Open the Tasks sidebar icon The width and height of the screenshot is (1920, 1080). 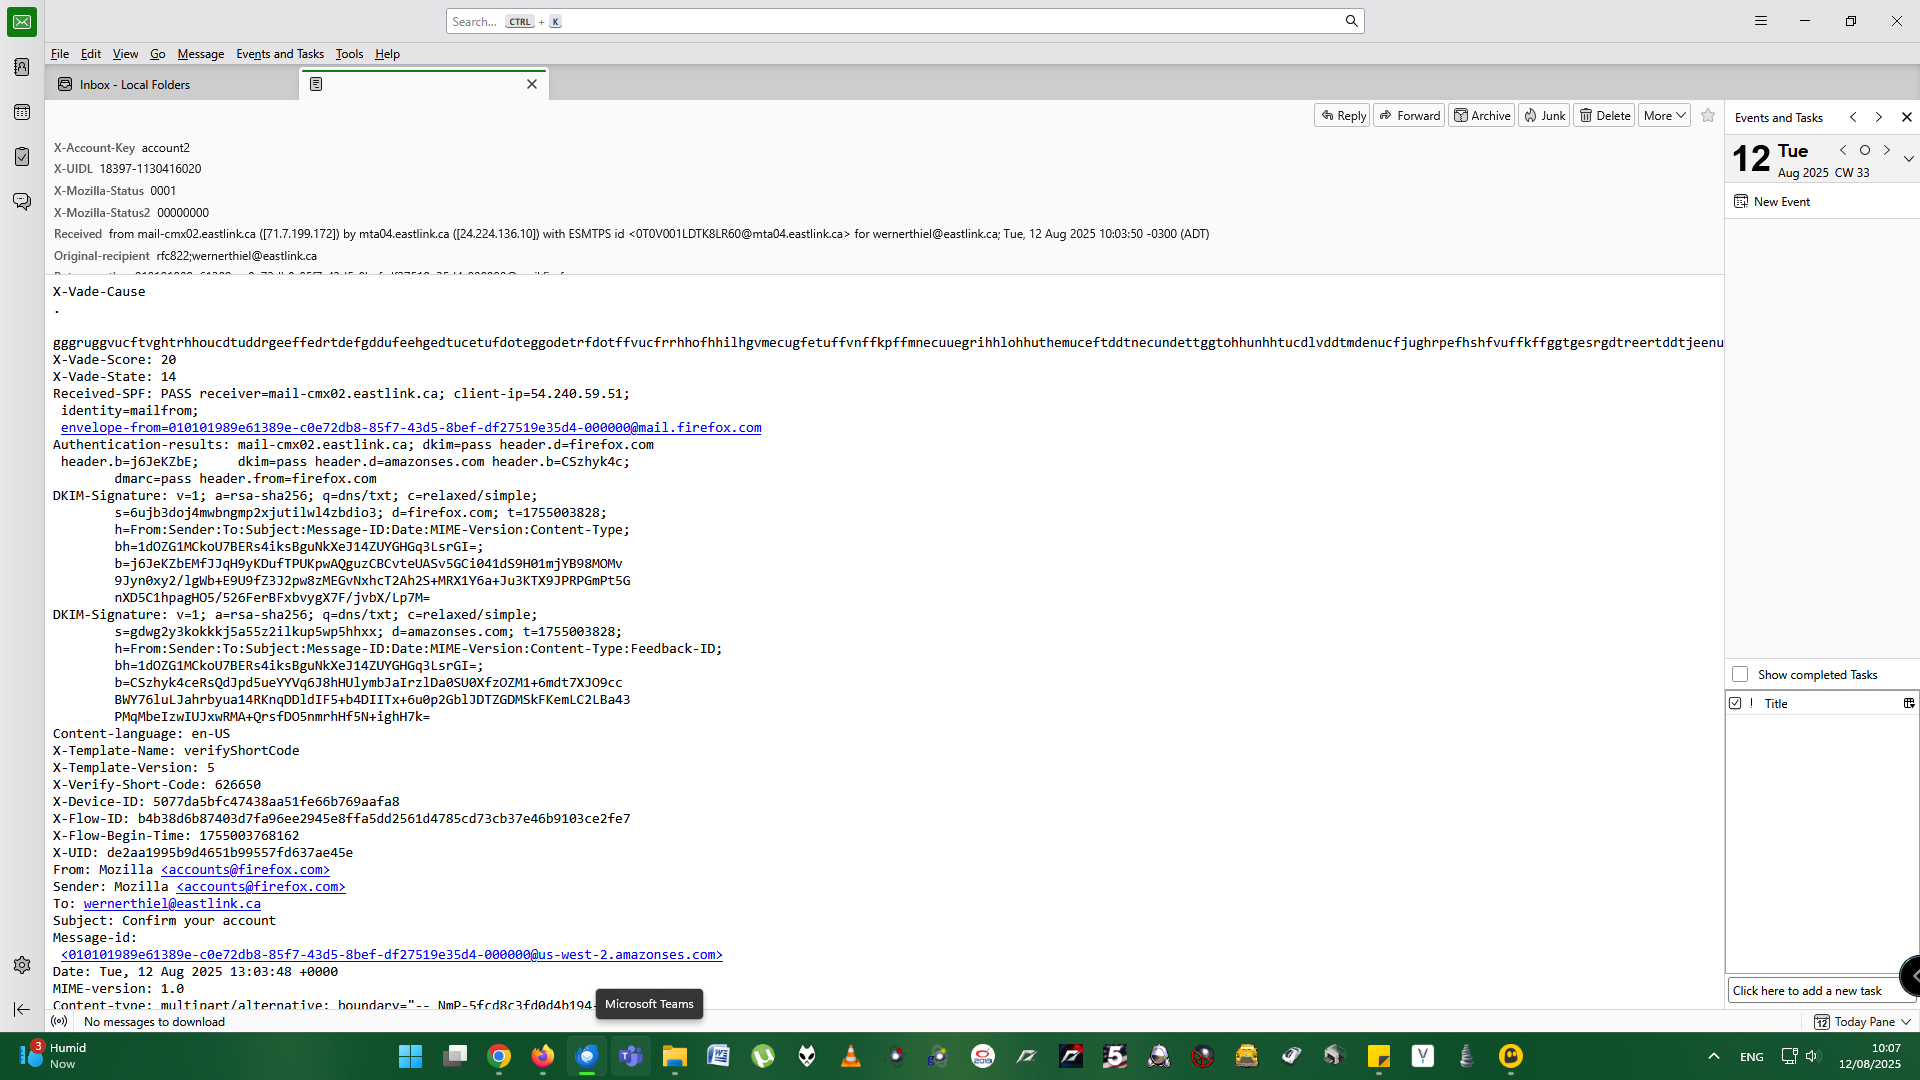22,157
